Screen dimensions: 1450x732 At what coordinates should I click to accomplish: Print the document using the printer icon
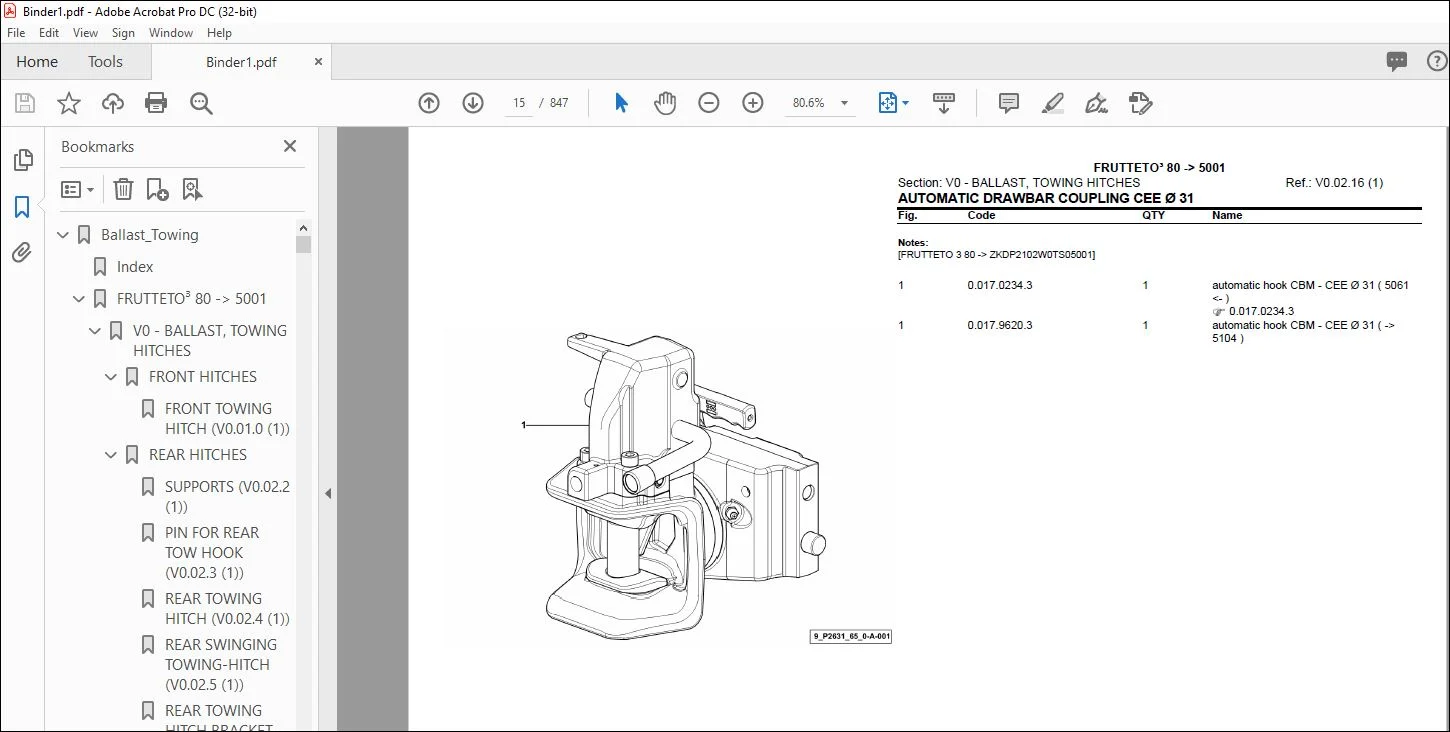(156, 103)
